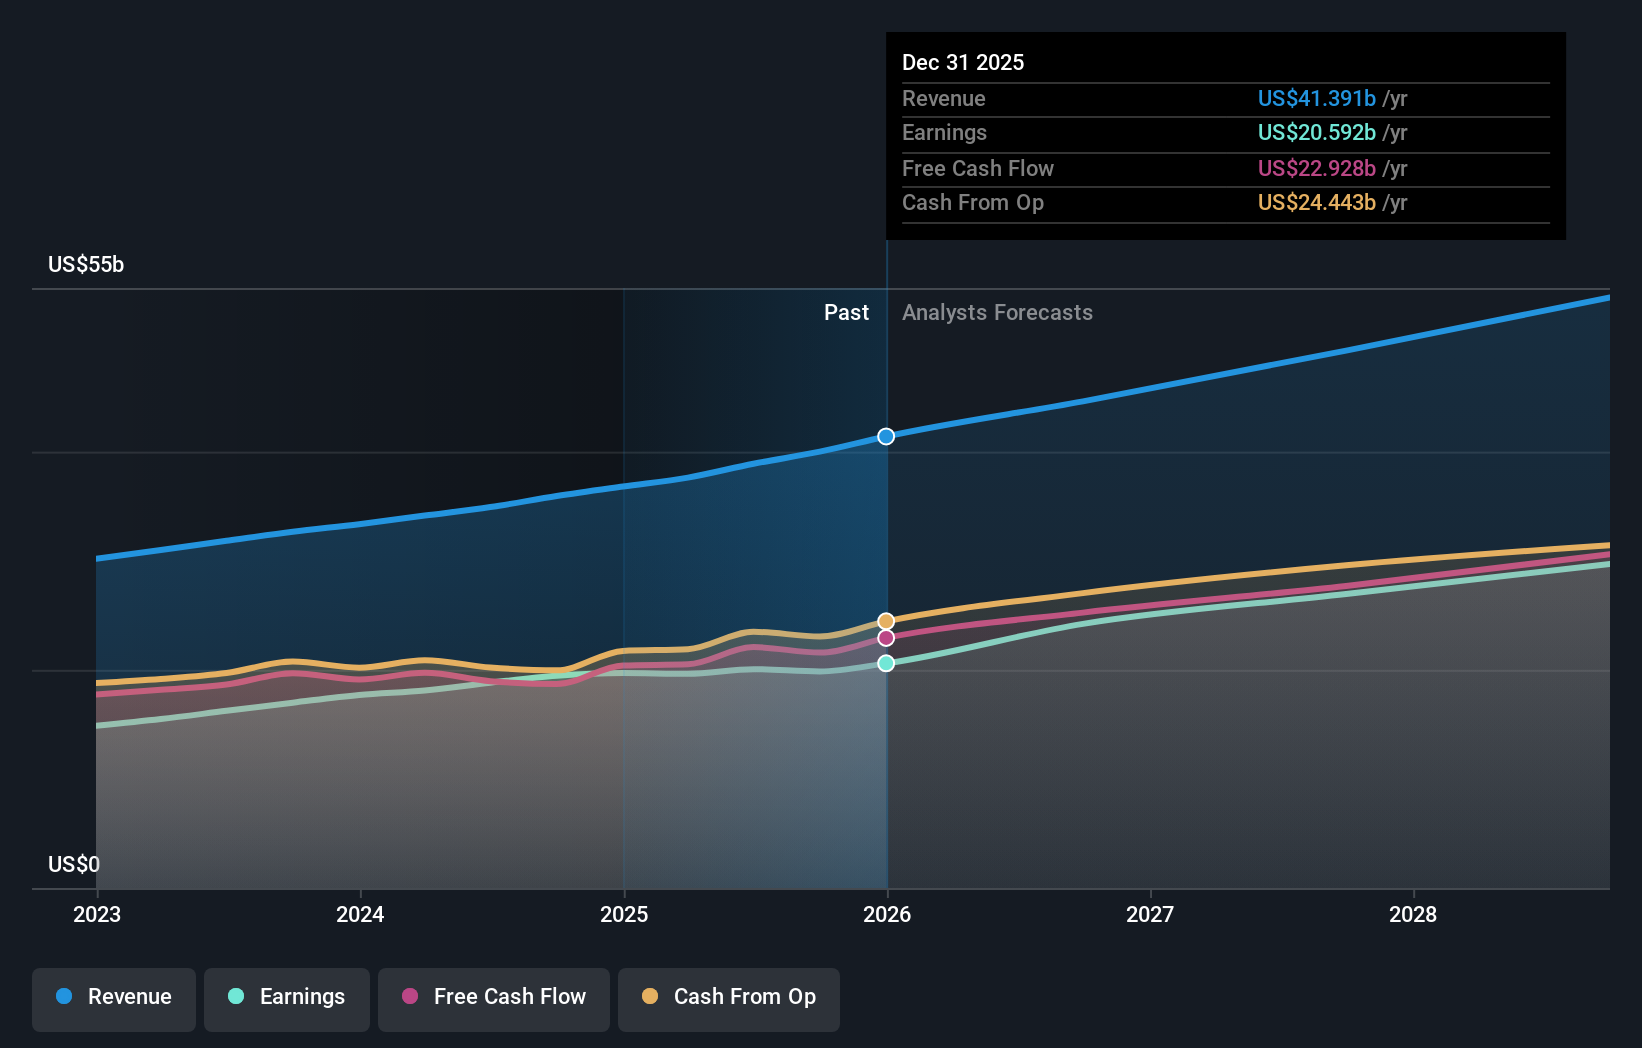Select the blue Revenue marker on the chart
The width and height of the screenshot is (1642, 1048).
click(x=886, y=435)
